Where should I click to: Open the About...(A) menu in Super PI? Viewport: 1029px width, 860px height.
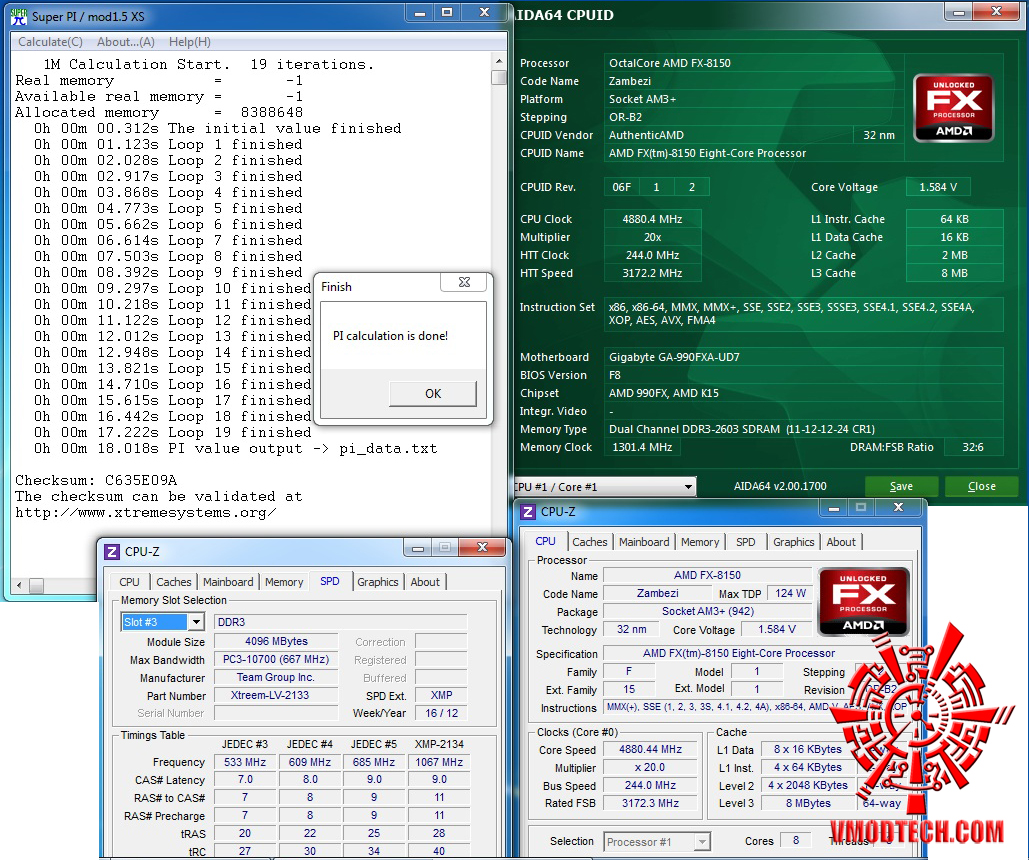(x=126, y=42)
